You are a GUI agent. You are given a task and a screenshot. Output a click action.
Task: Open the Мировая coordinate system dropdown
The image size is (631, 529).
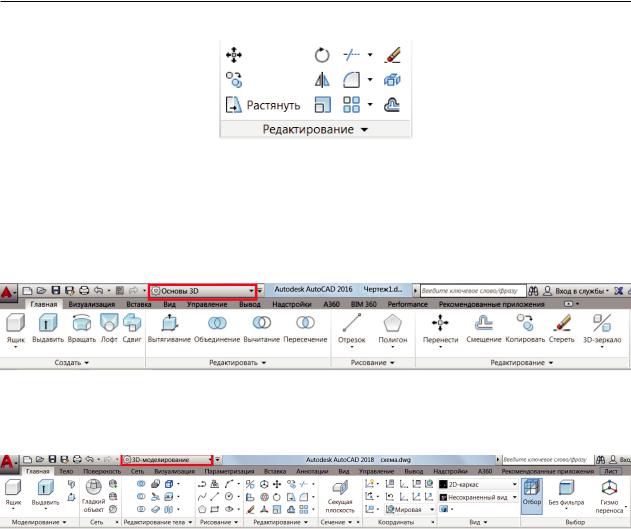410,509
